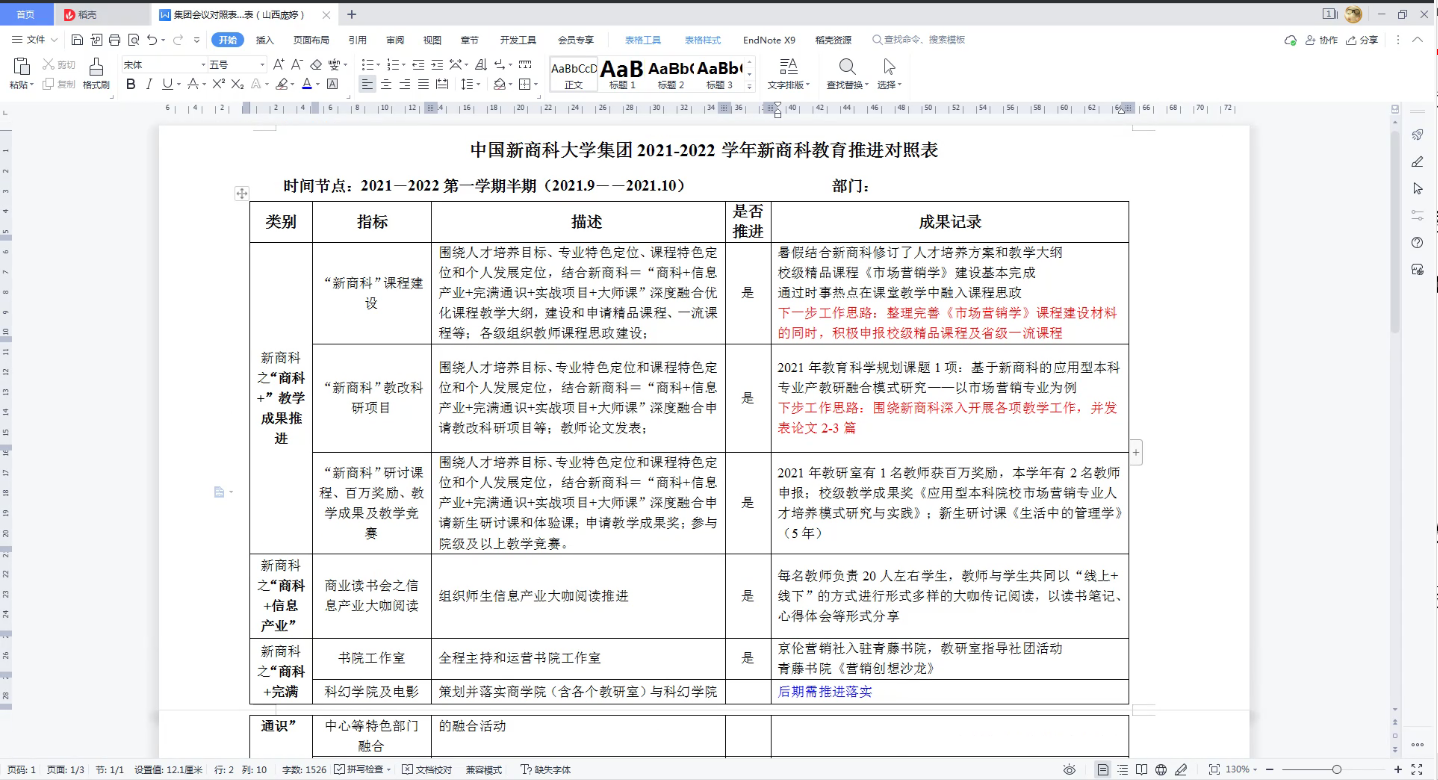
Task: Select the center alignment icon
Action: 386,85
